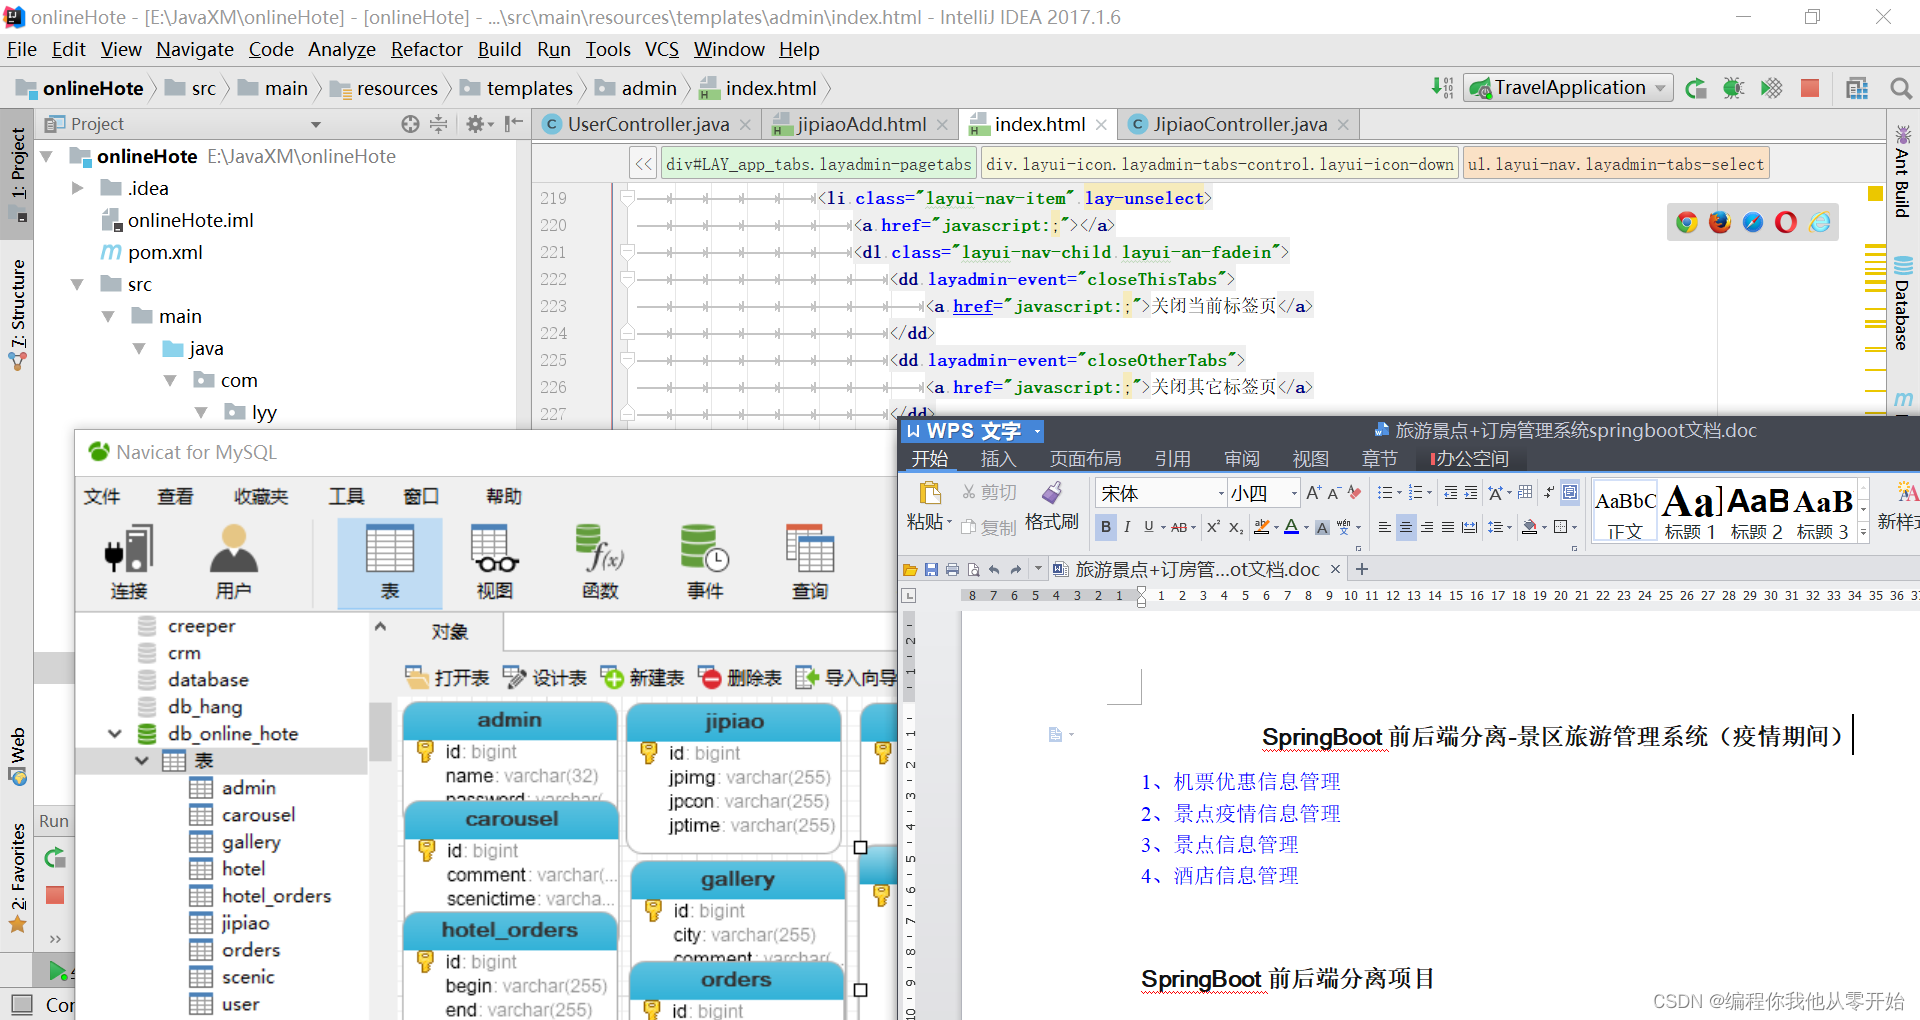The image size is (1920, 1020).
Task: Toggle center alignment in WPS
Action: point(1406,527)
